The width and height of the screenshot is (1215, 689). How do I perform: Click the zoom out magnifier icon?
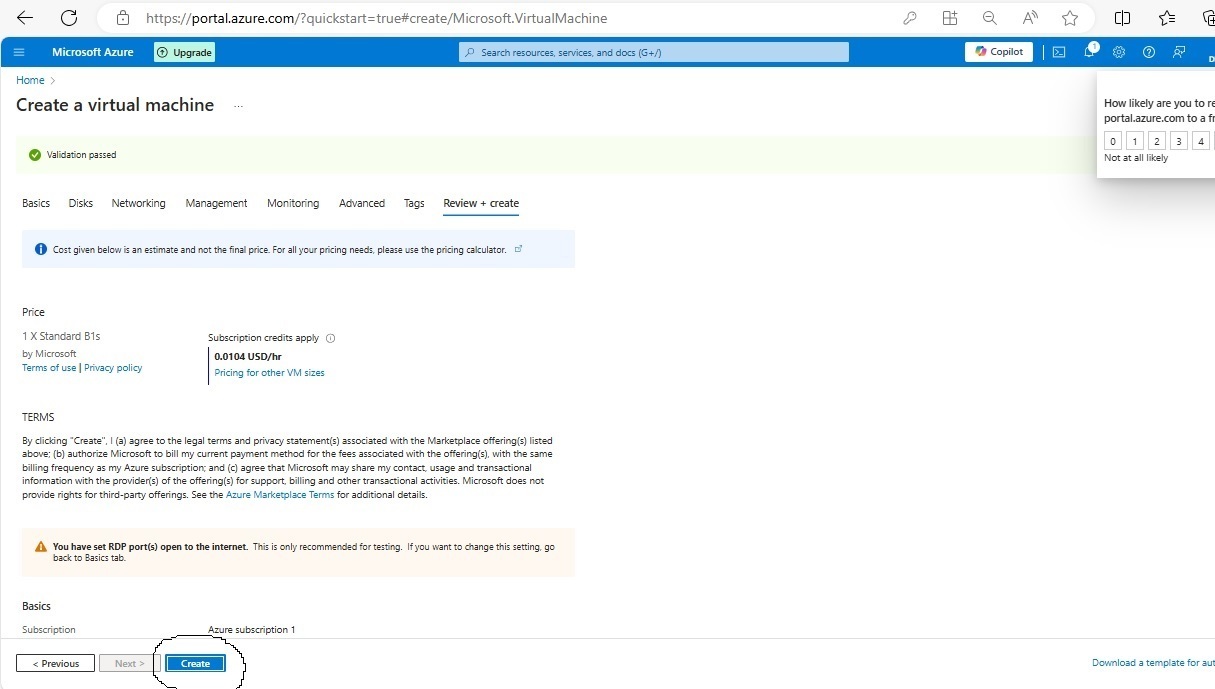point(990,18)
